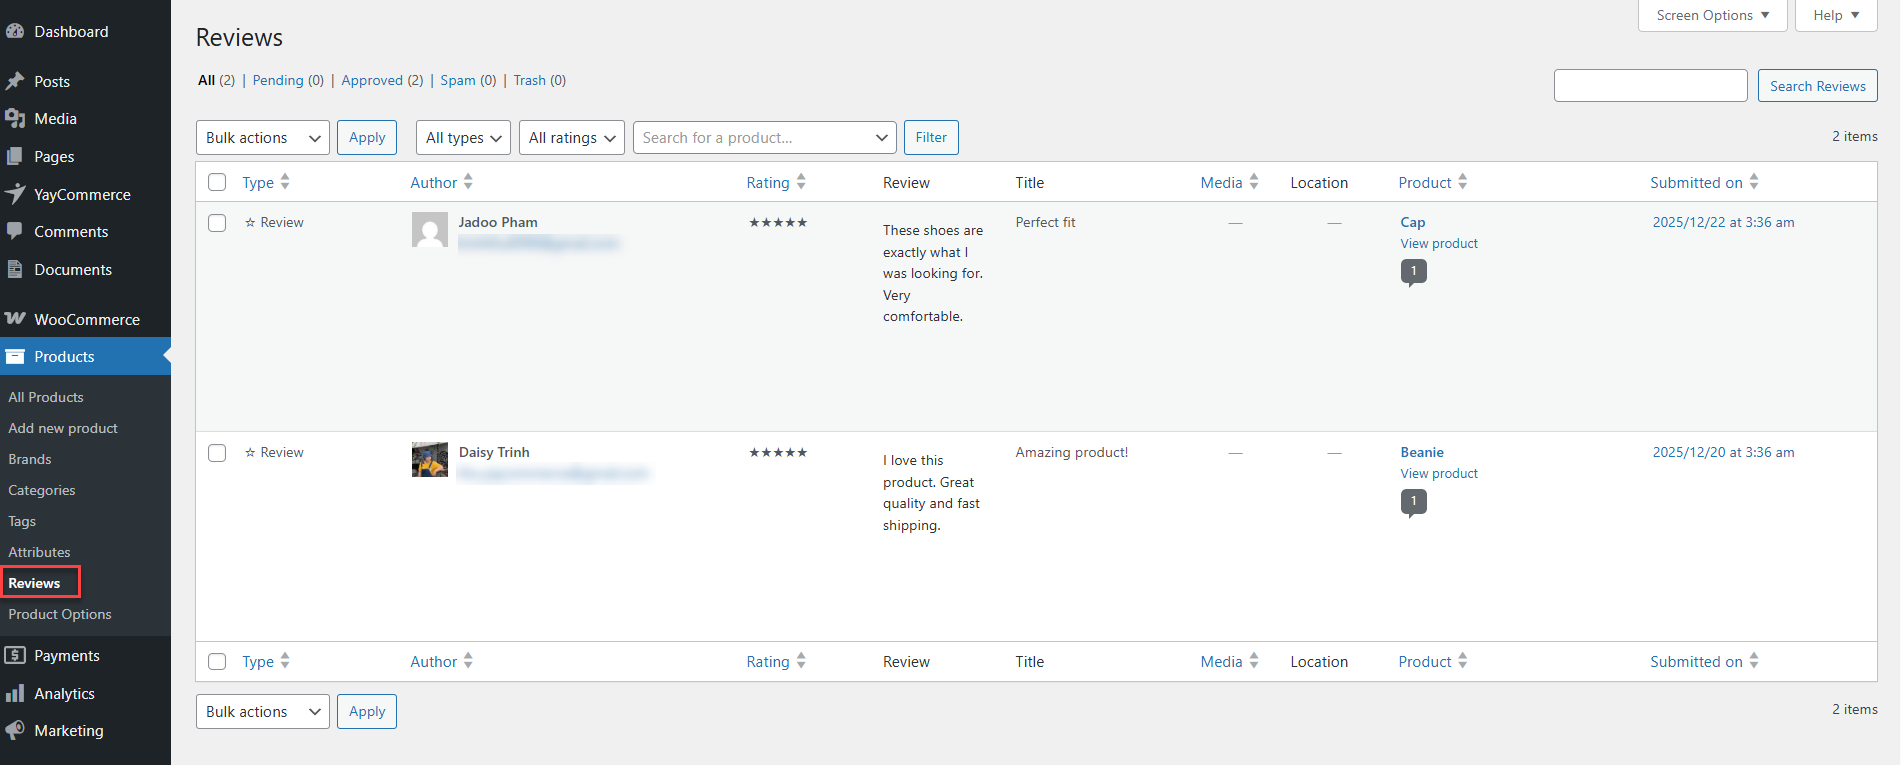
Task: Open the Analytics bar chart icon
Action: click(x=15, y=693)
